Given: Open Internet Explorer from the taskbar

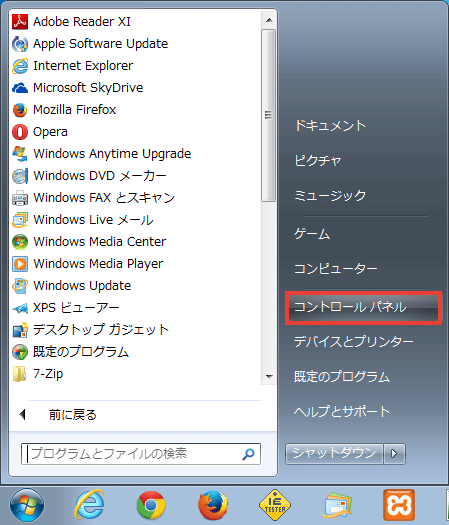Looking at the screenshot, I should point(89,505).
